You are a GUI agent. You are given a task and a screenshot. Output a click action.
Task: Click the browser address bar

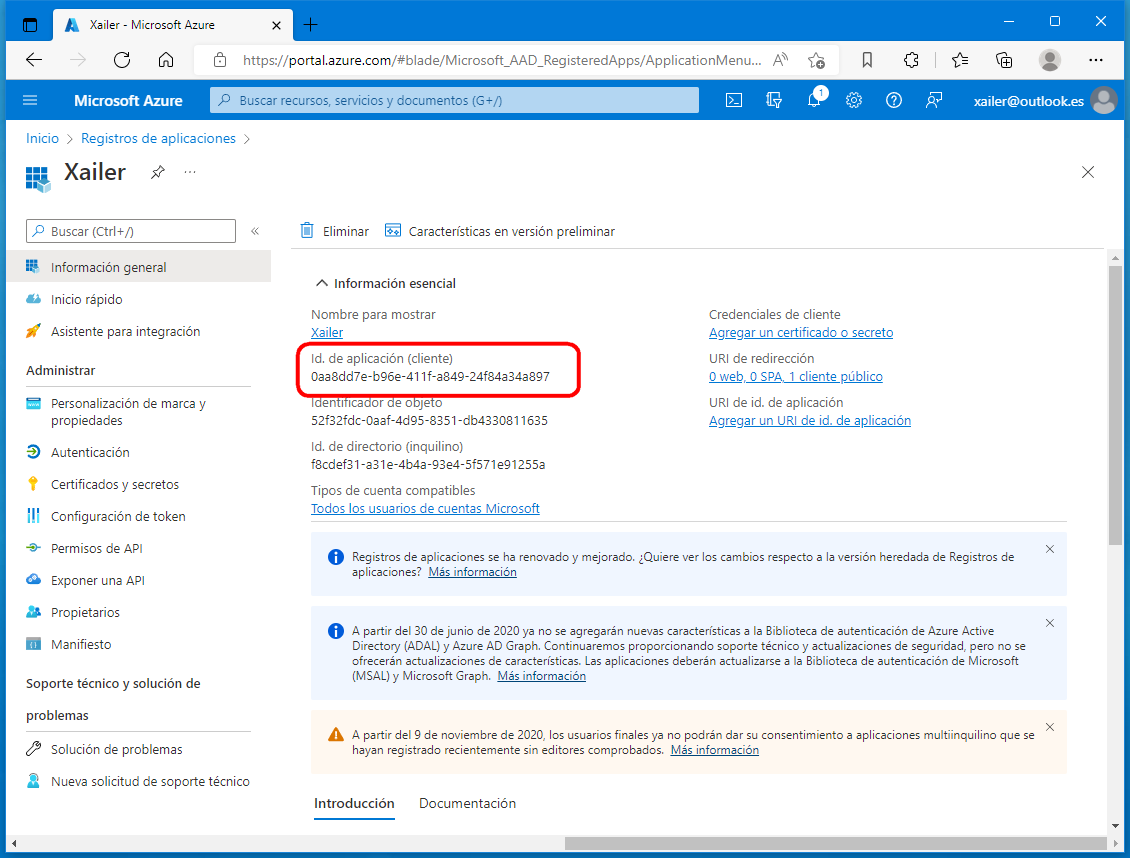[502, 61]
